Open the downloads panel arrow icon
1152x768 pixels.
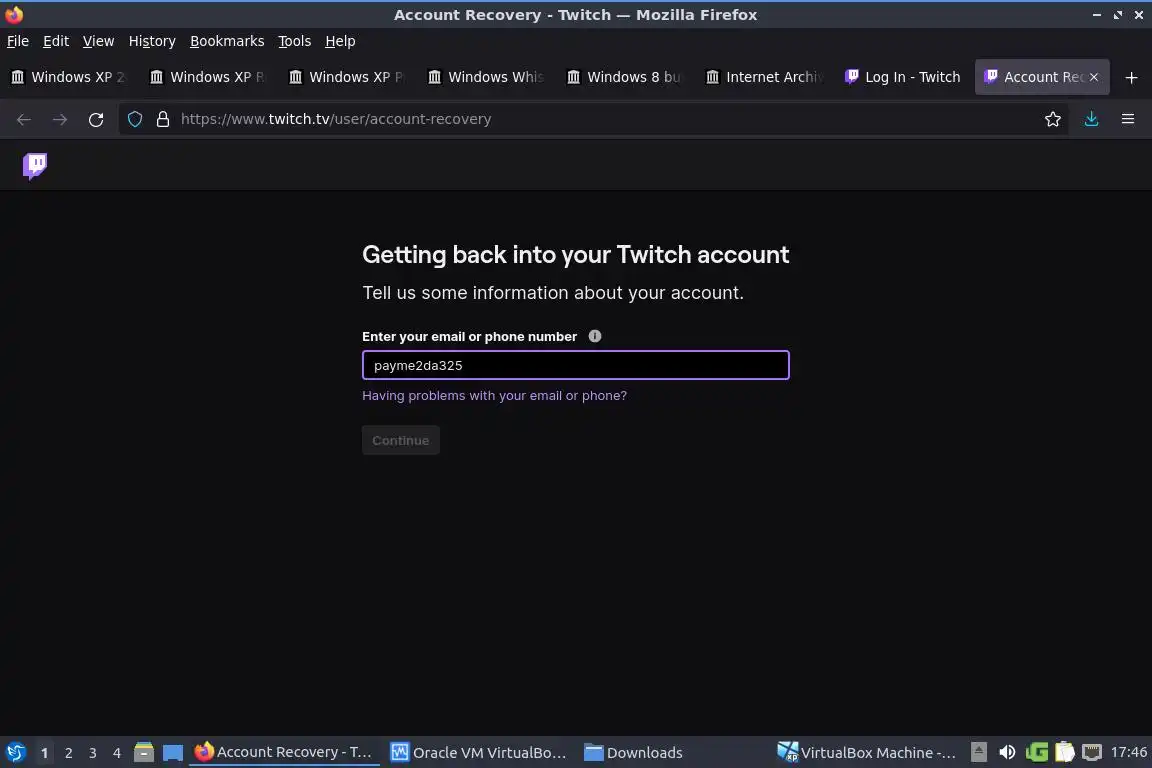point(1091,119)
